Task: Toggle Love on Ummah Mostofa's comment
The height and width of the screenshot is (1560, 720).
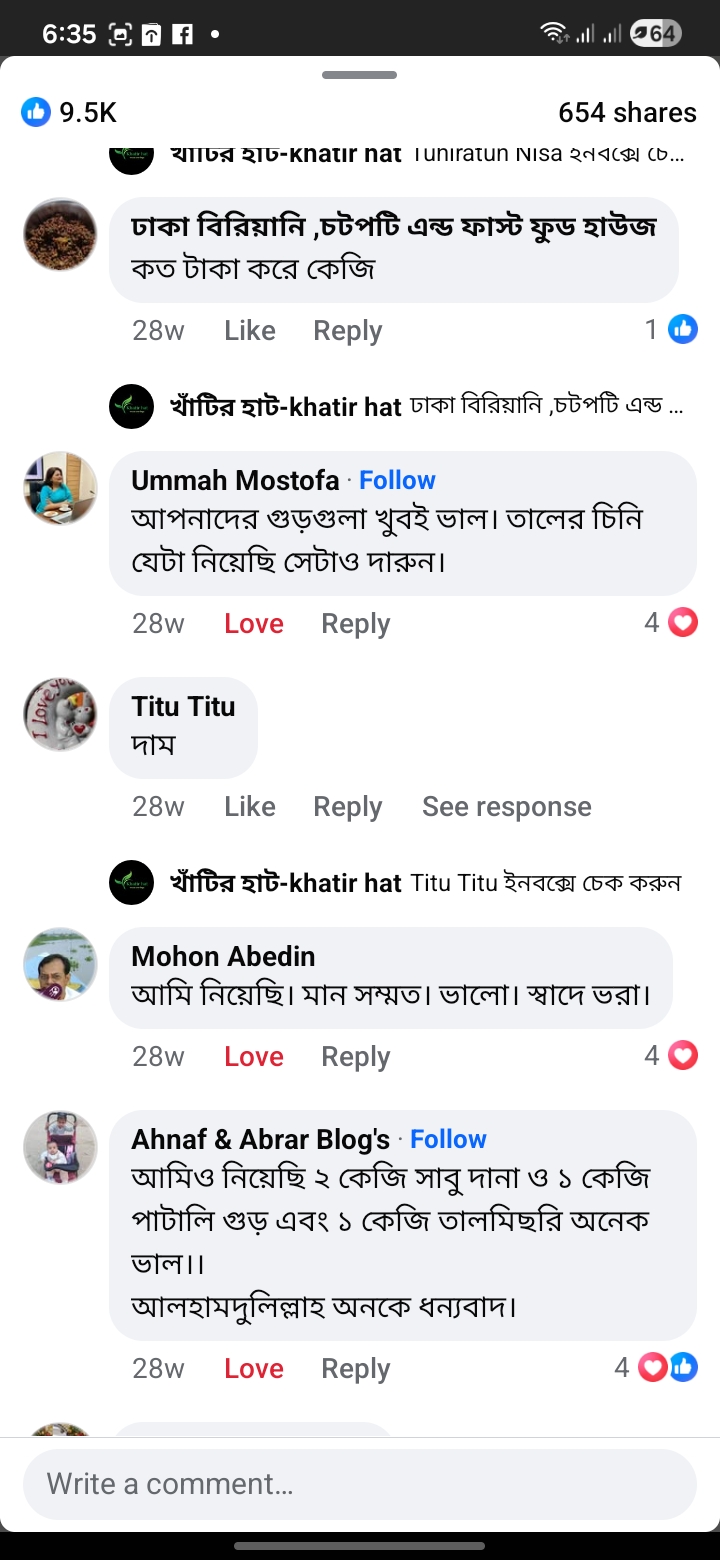Action: 254,624
